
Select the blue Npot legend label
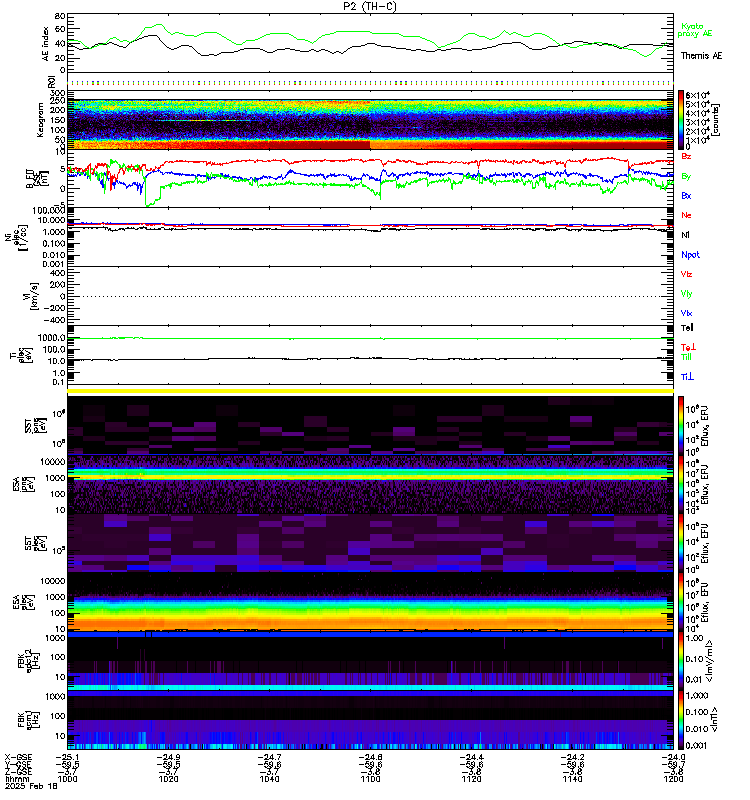(690, 255)
